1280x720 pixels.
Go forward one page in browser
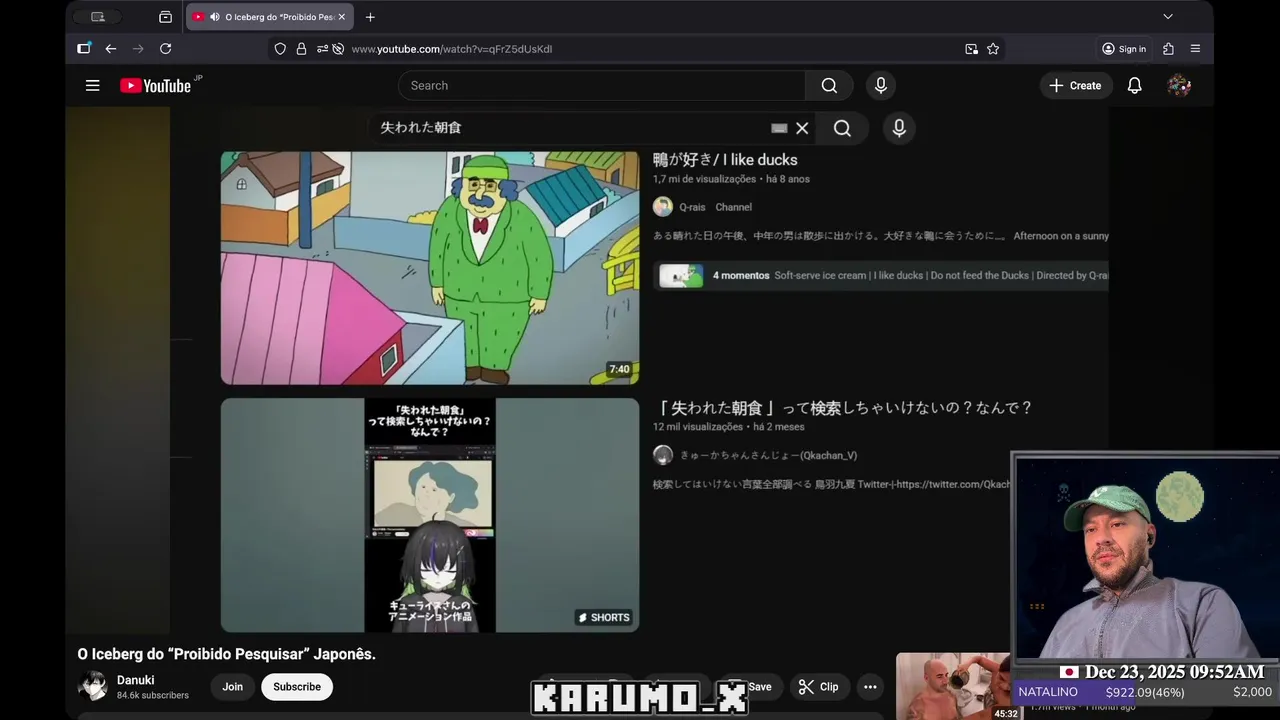pos(138,48)
